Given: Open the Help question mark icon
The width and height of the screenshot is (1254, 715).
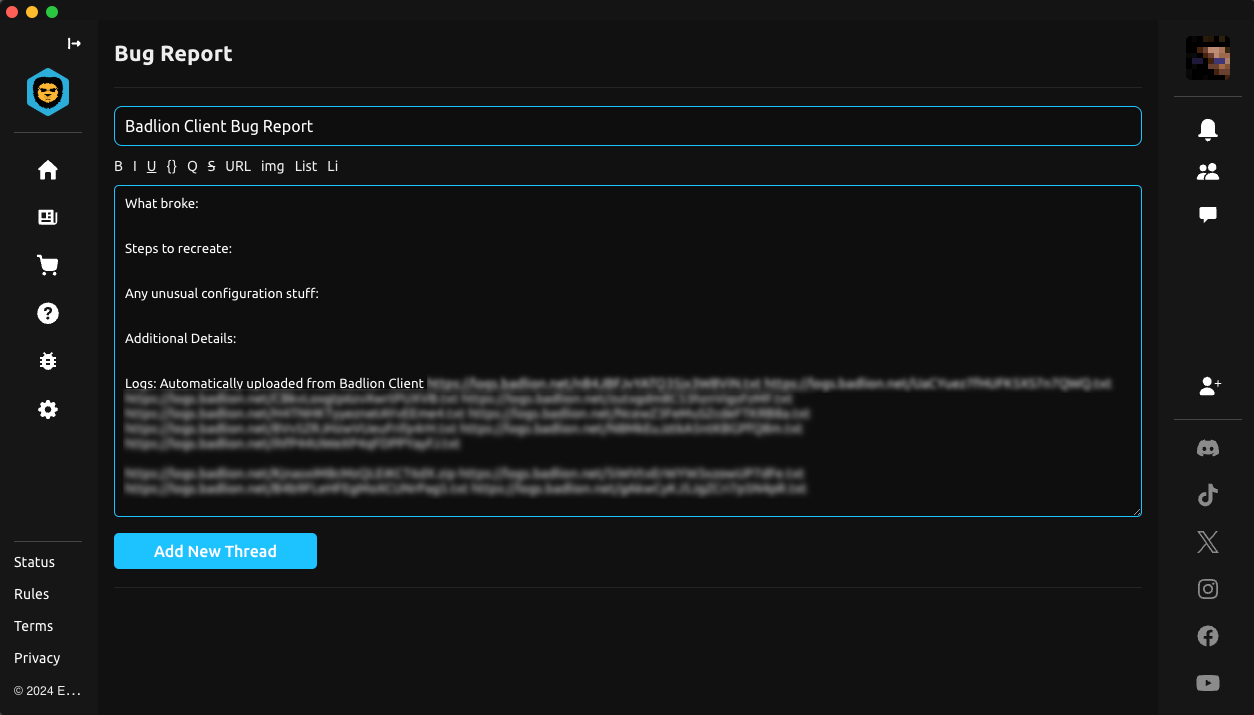Looking at the screenshot, I should tap(48, 313).
